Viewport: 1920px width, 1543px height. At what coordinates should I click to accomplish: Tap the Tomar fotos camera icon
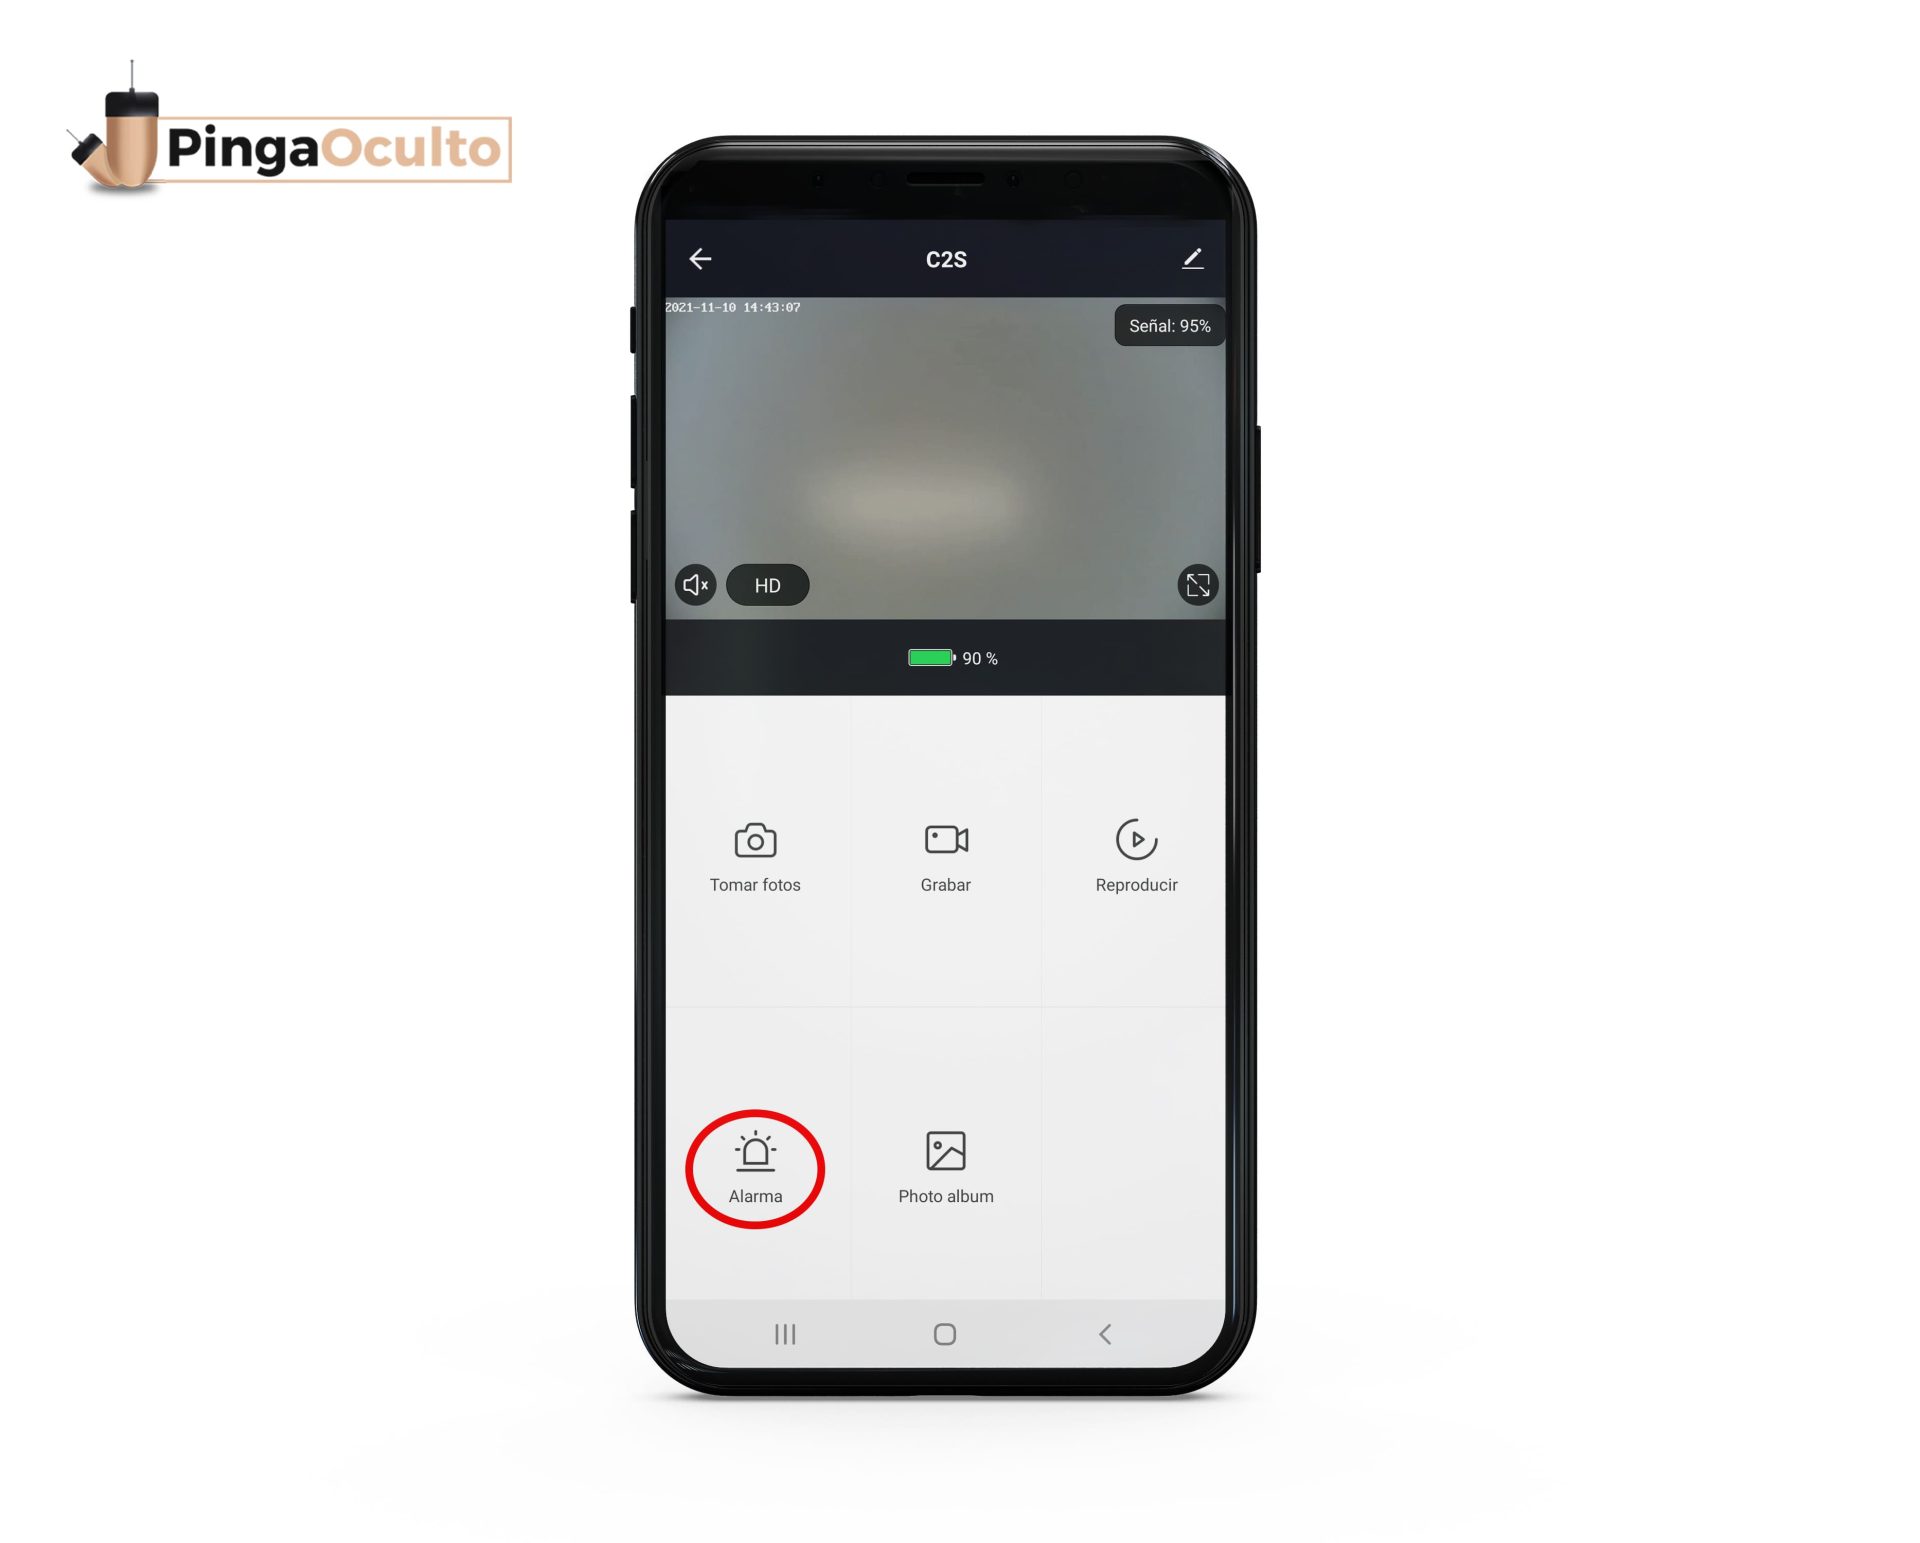(x=757, y=839)
